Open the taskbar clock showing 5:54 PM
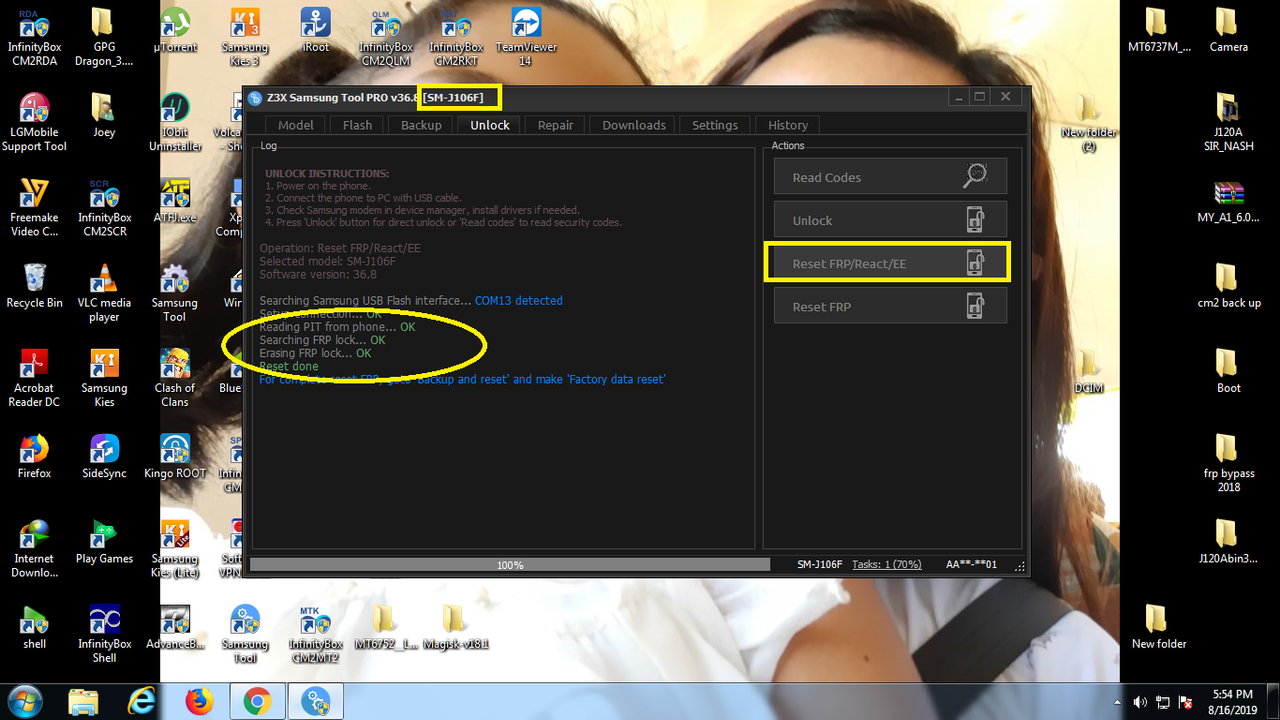 (x=1230, y=701)
